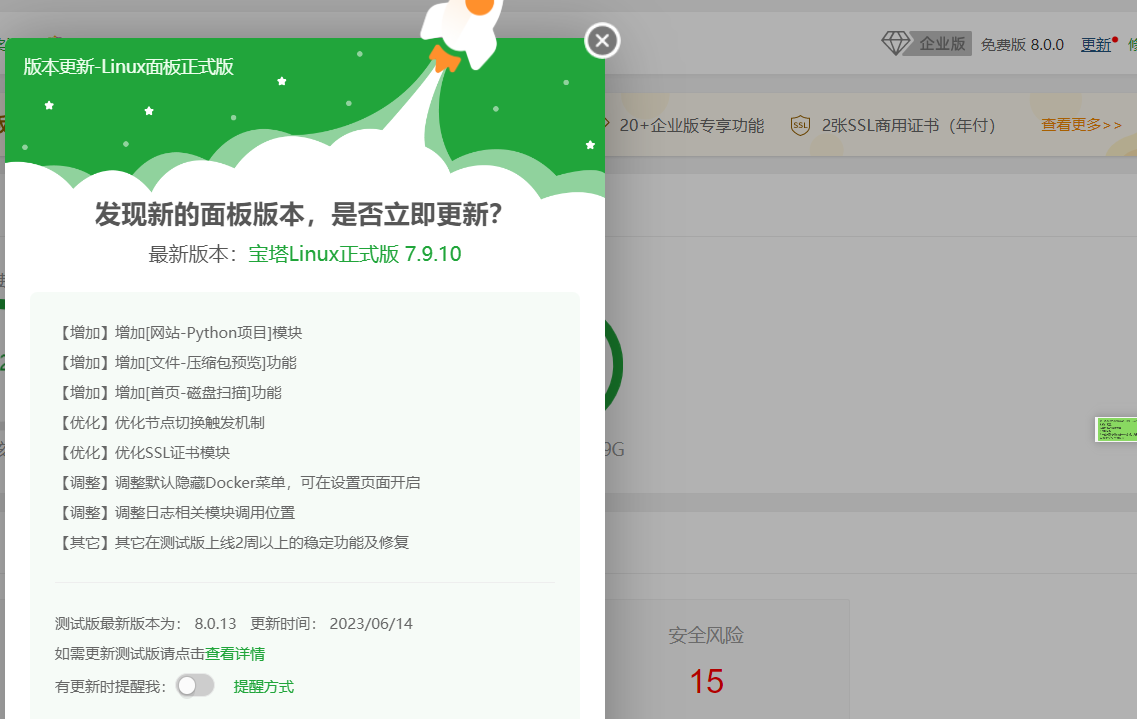The image size is (1137, 719).
Task: Click the changelog line 调整日志相关模块调用位置
Action: coord(176,512)
